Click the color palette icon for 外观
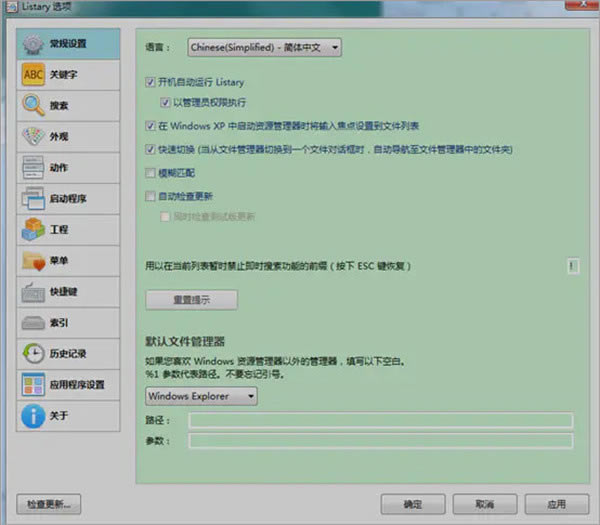This screenshot has width=600, height=525. pyautogui.click(x=33, y=136)
